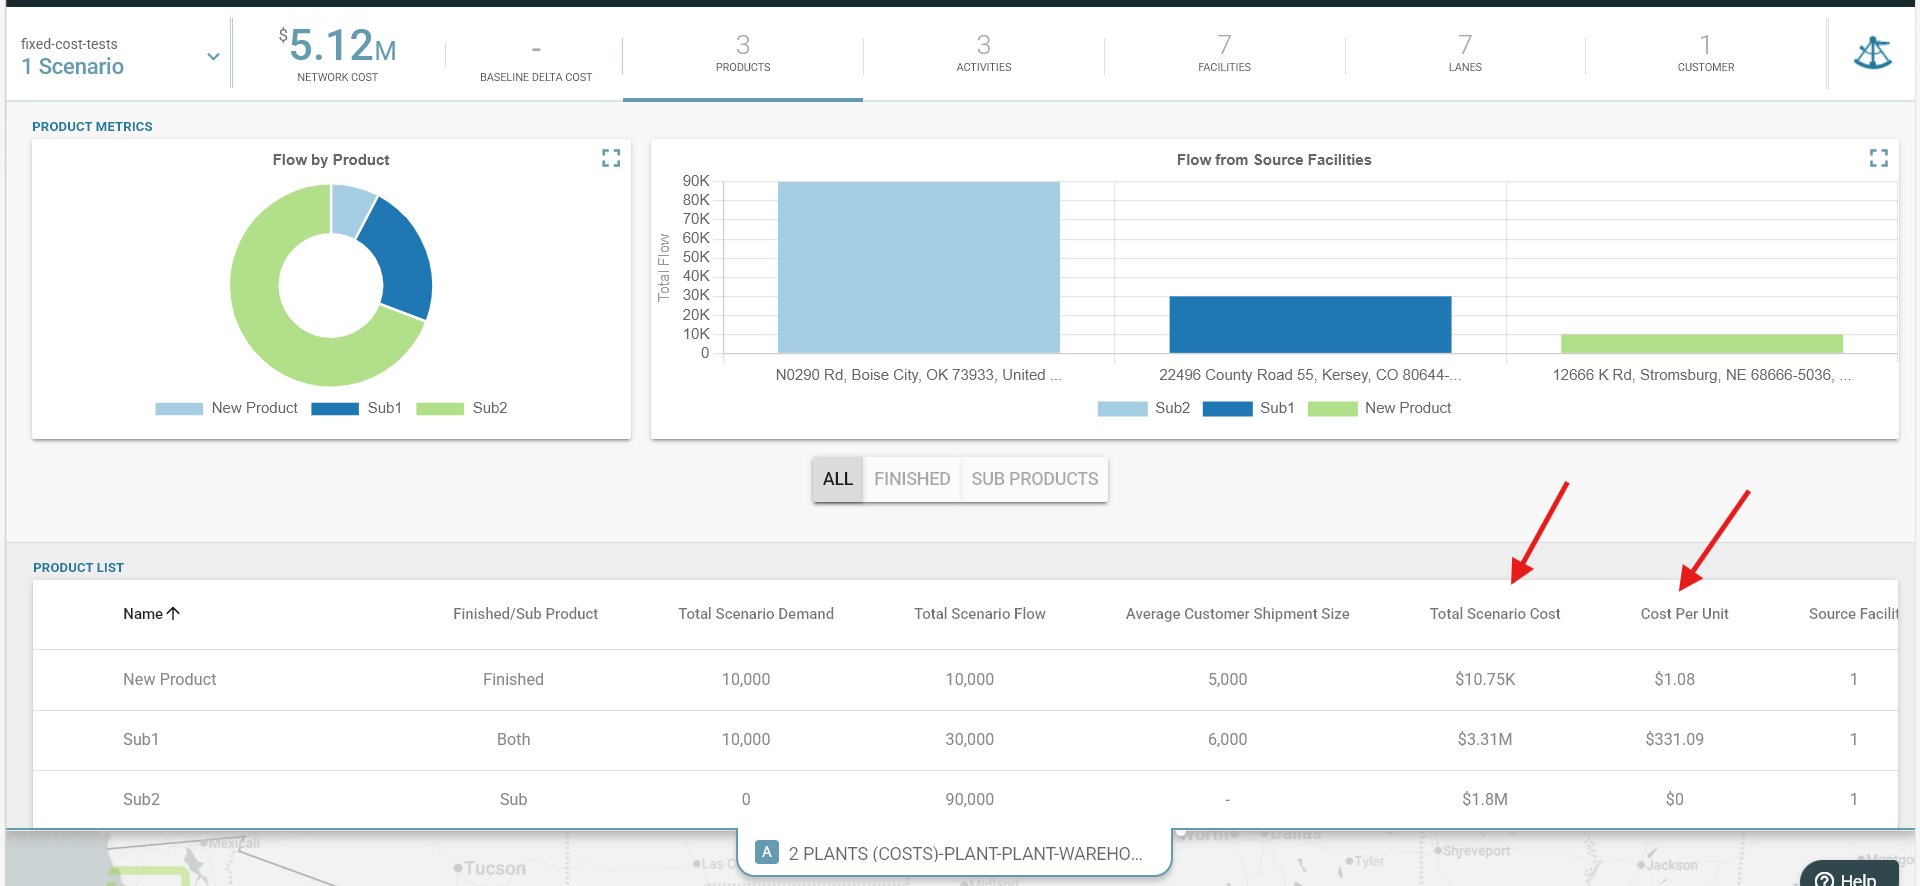Click the sort arrow next to Name
Screen dimensions: 1920x886
point(174,613)
